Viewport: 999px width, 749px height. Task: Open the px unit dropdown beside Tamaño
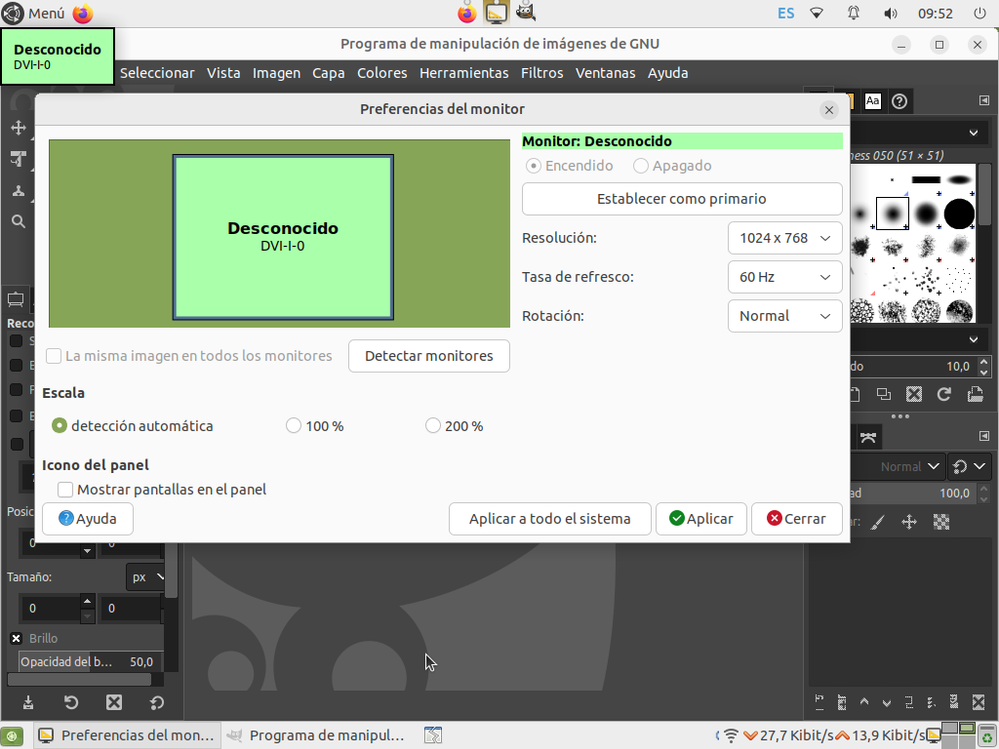pos(145,577)
